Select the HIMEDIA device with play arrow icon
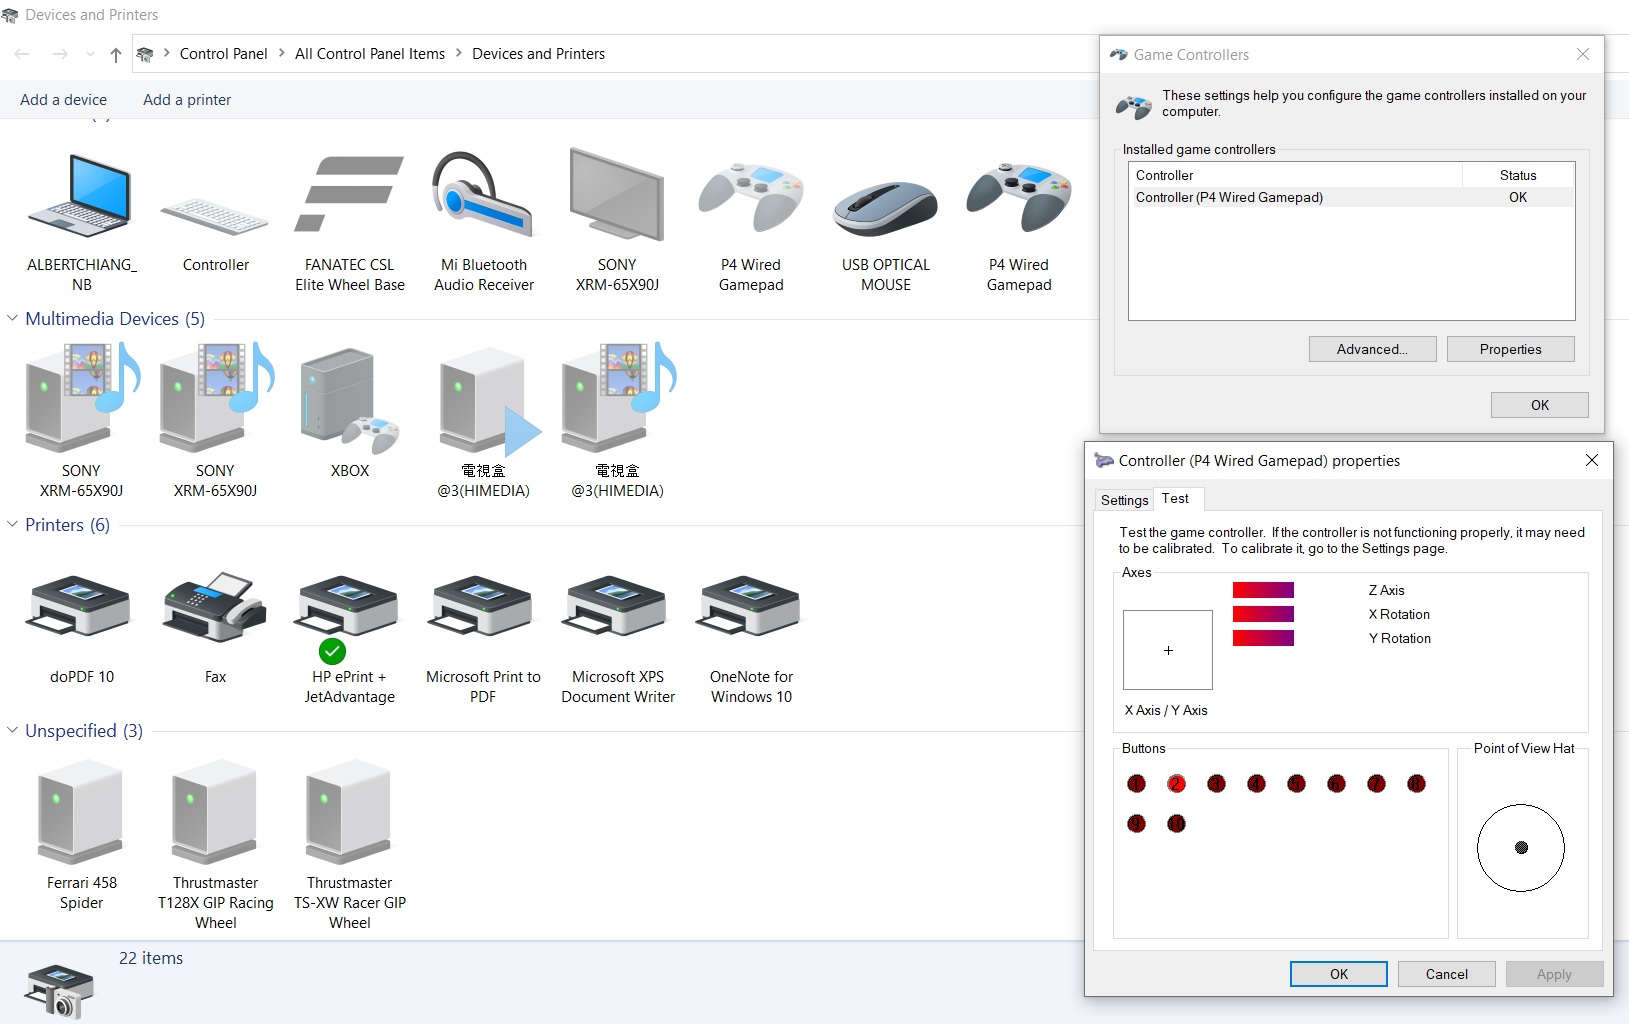 tap(484, 422)
